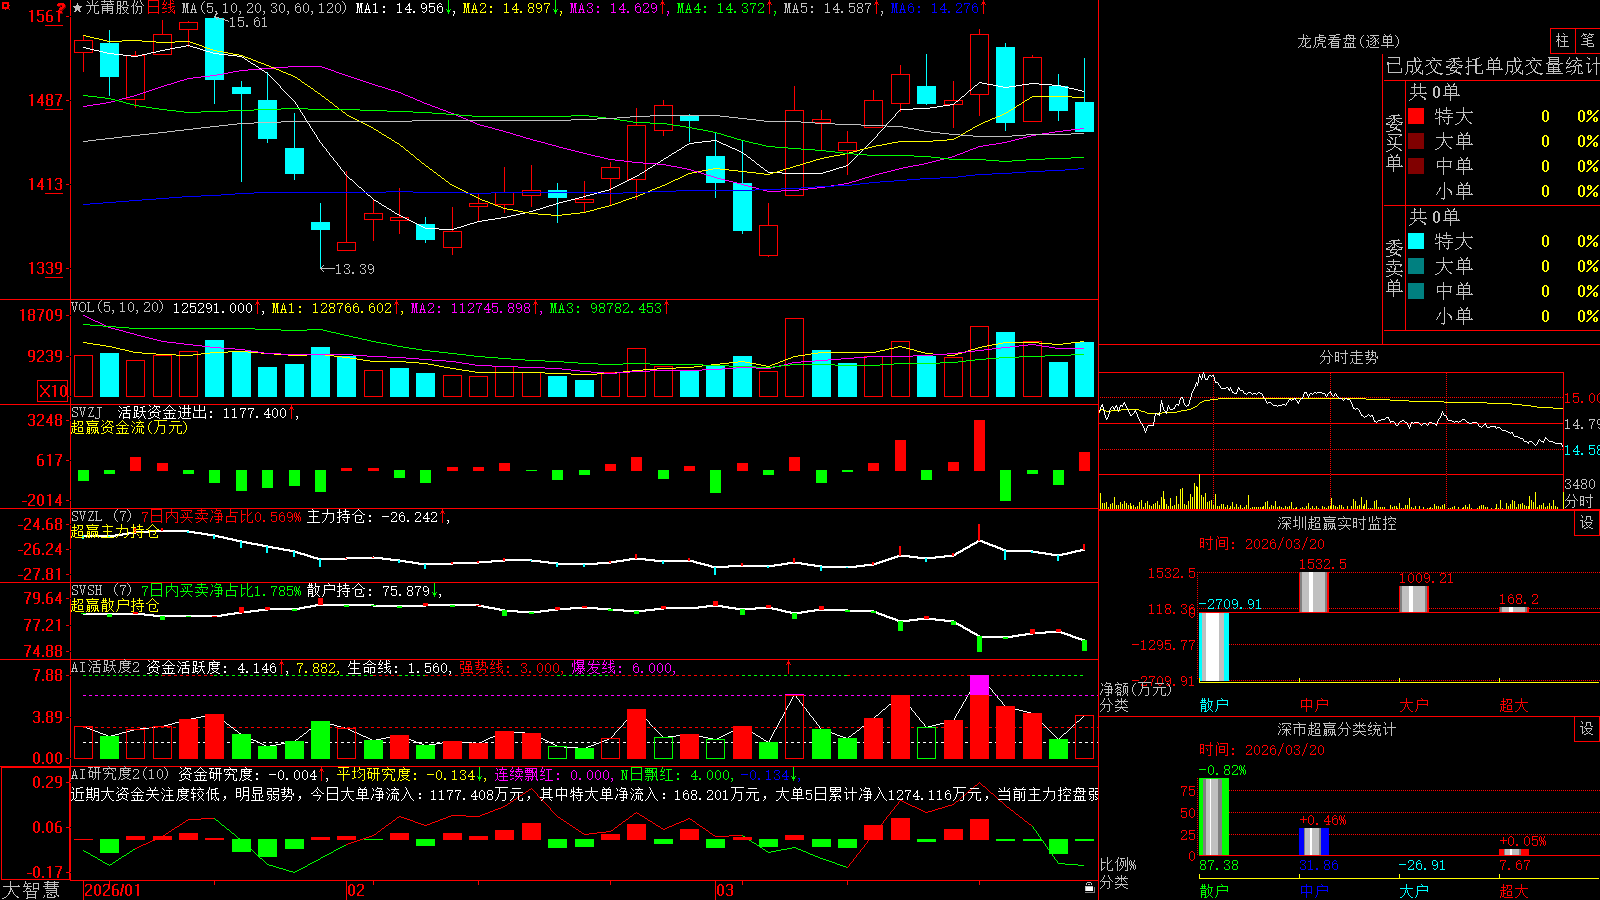Select the 分时走势 panel title
This screenshot has width=1600, height=900.
(x=1348, y=357)
